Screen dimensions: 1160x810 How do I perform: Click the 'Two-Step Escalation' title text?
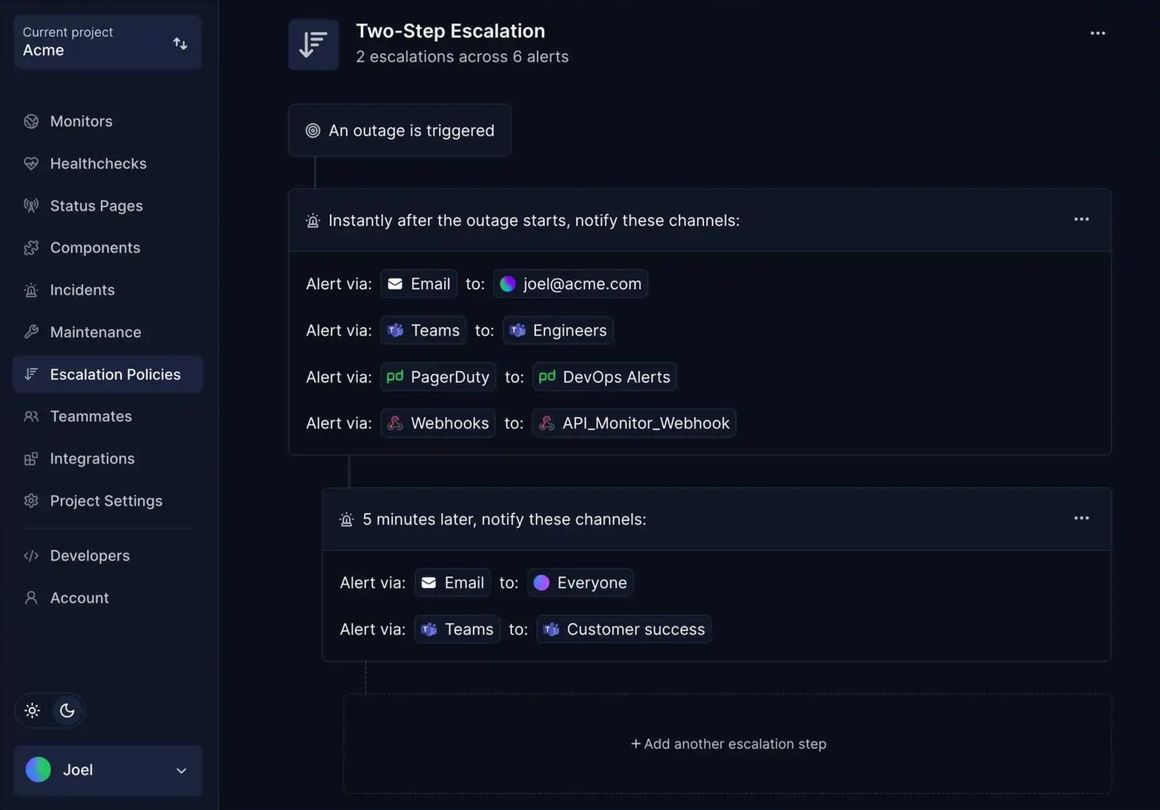[451, 31]
